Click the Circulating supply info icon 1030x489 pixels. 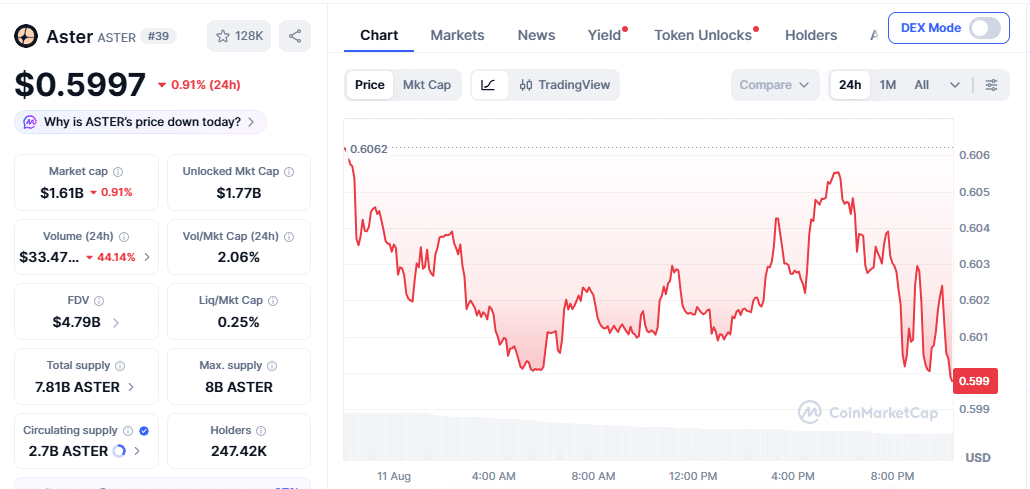click(x=128, y=431)
